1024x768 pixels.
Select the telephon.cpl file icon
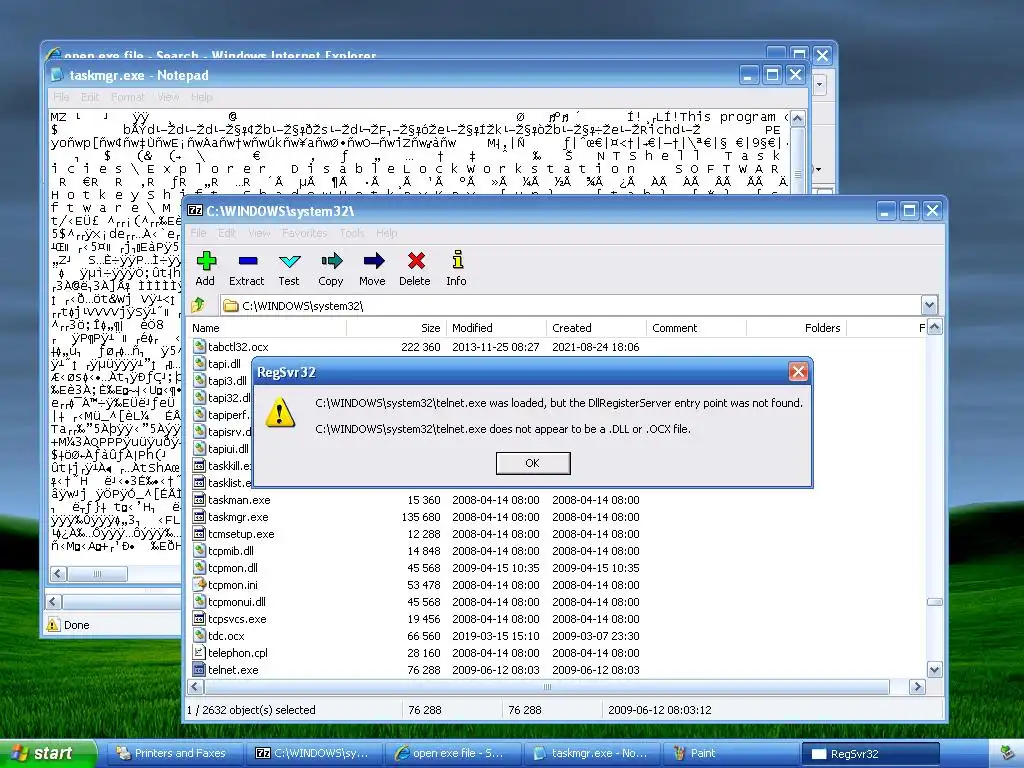(x=199, y=652)
